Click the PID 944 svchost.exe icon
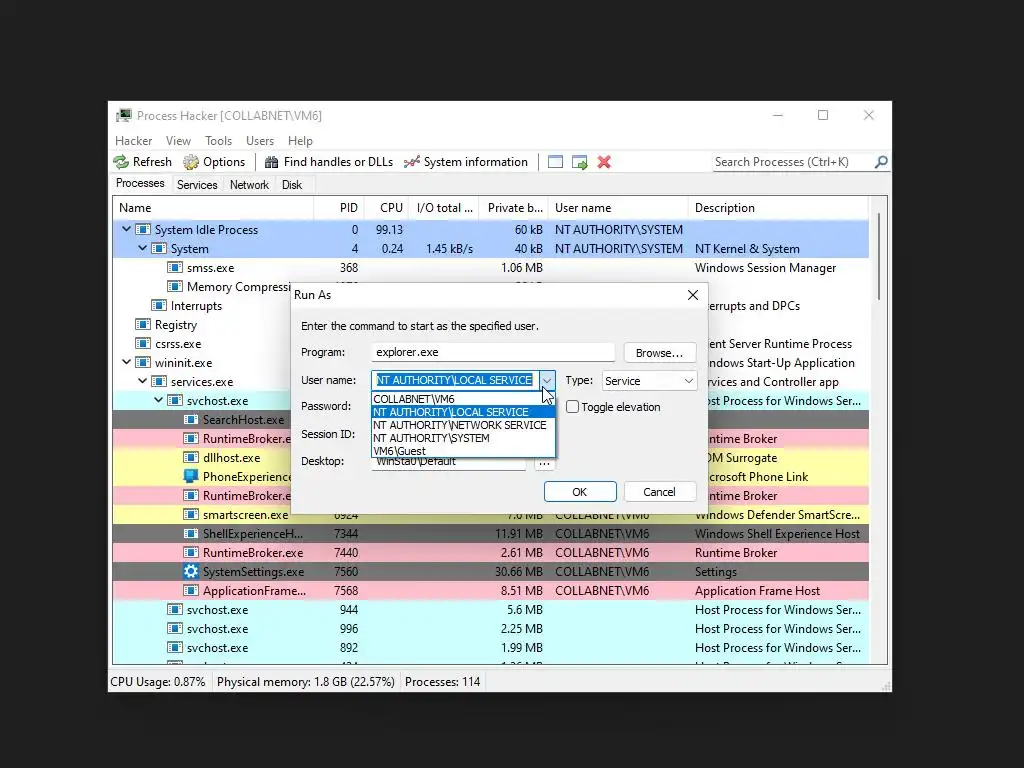1024x768 pixels. tap(174, 610)
